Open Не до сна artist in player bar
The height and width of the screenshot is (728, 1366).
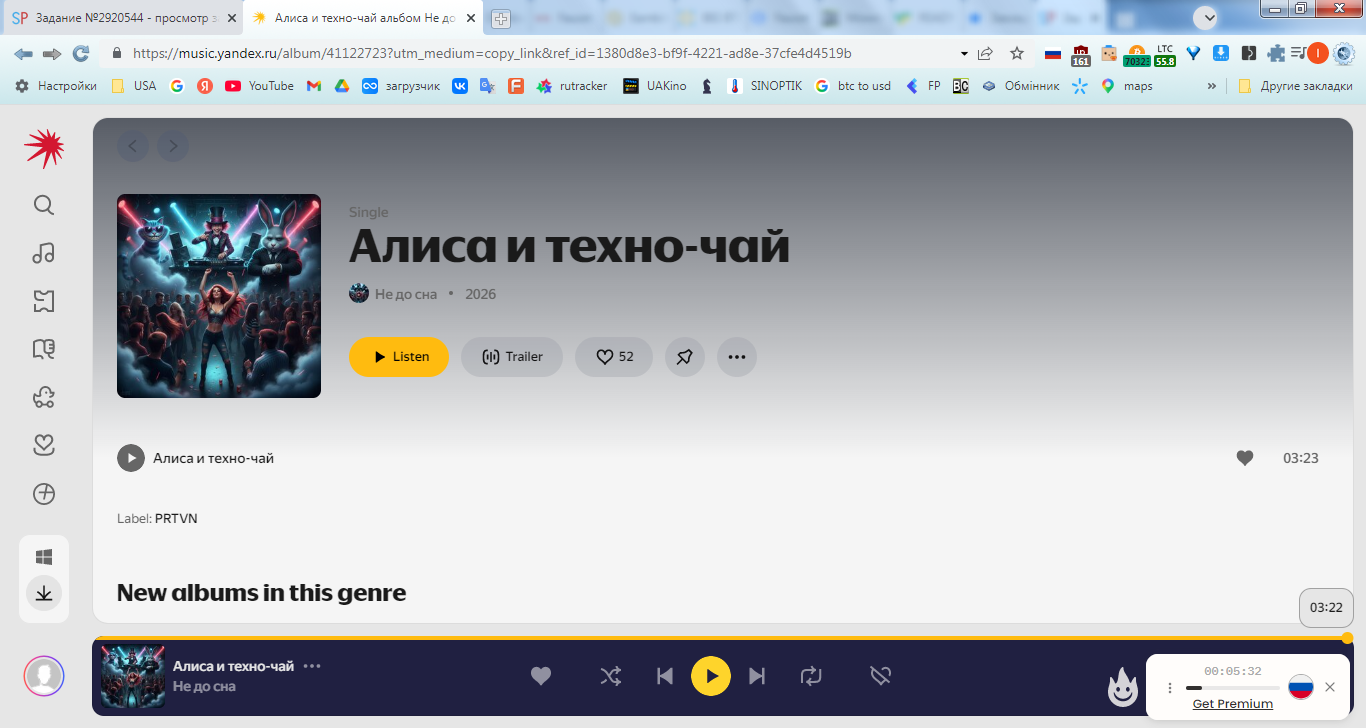[x=204, y=687]
